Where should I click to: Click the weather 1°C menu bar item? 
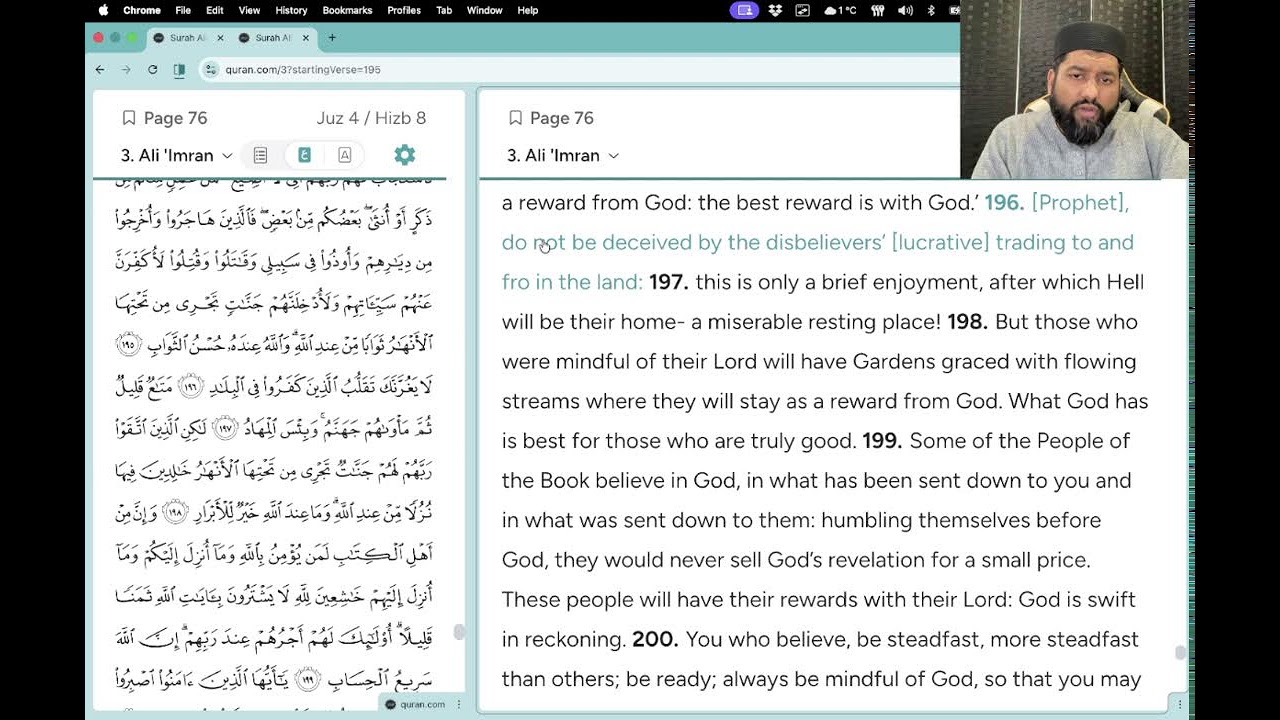click(840, 10)
